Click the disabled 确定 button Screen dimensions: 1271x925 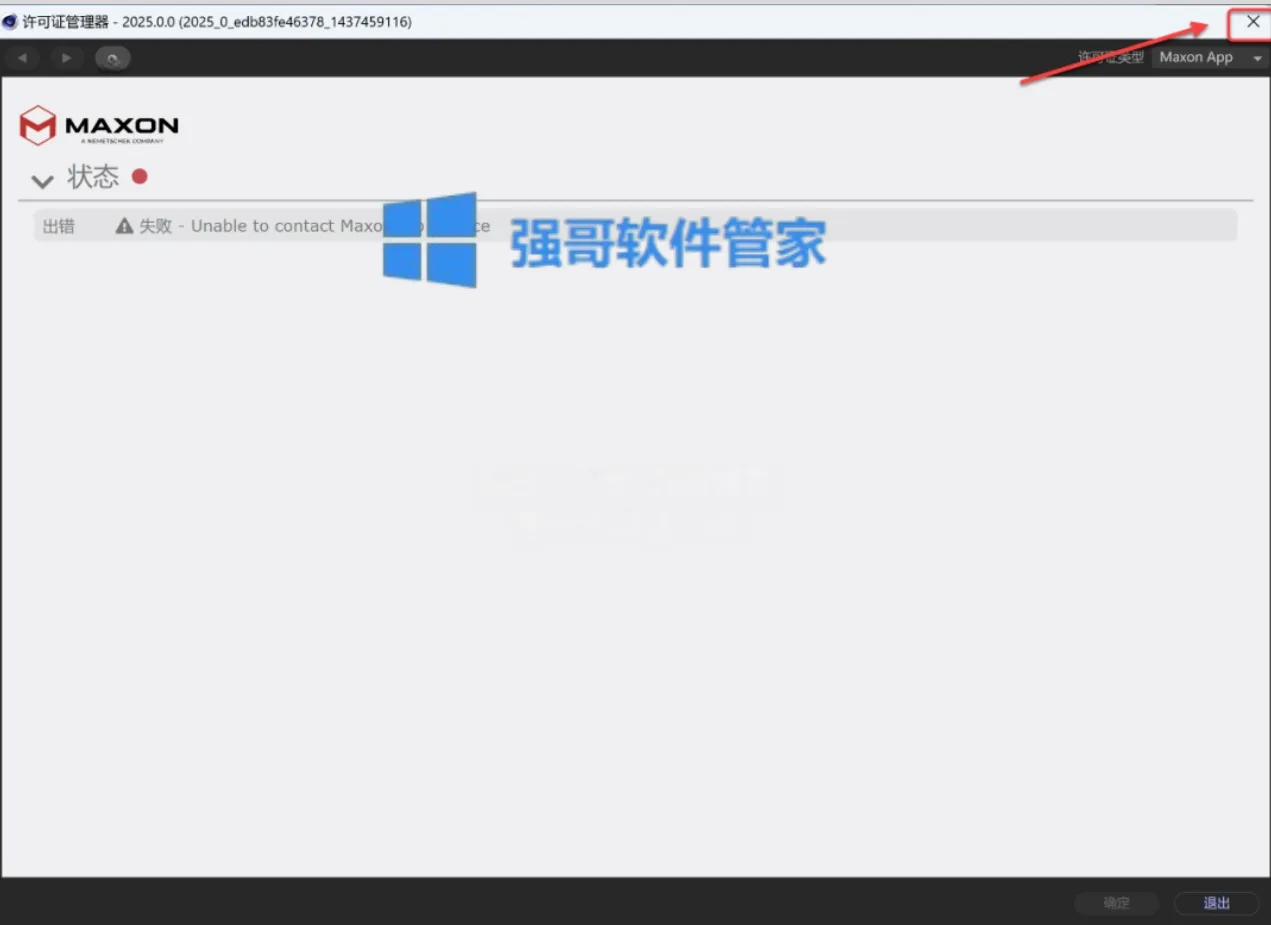(x=1116, y=903)
